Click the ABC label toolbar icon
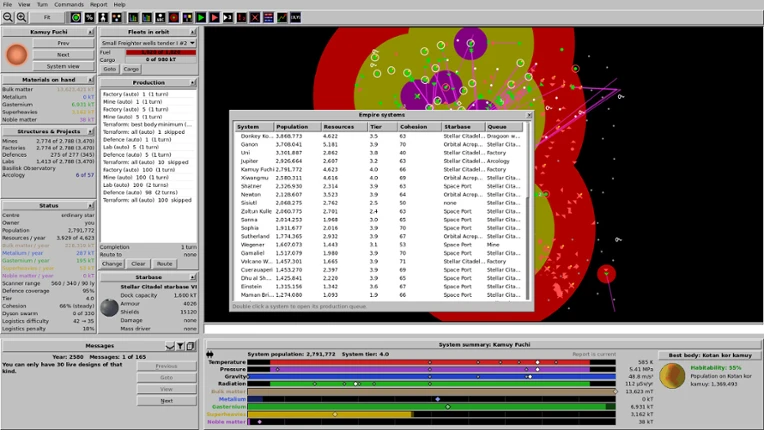Screen dimensions: 764x430 (160, 18)
